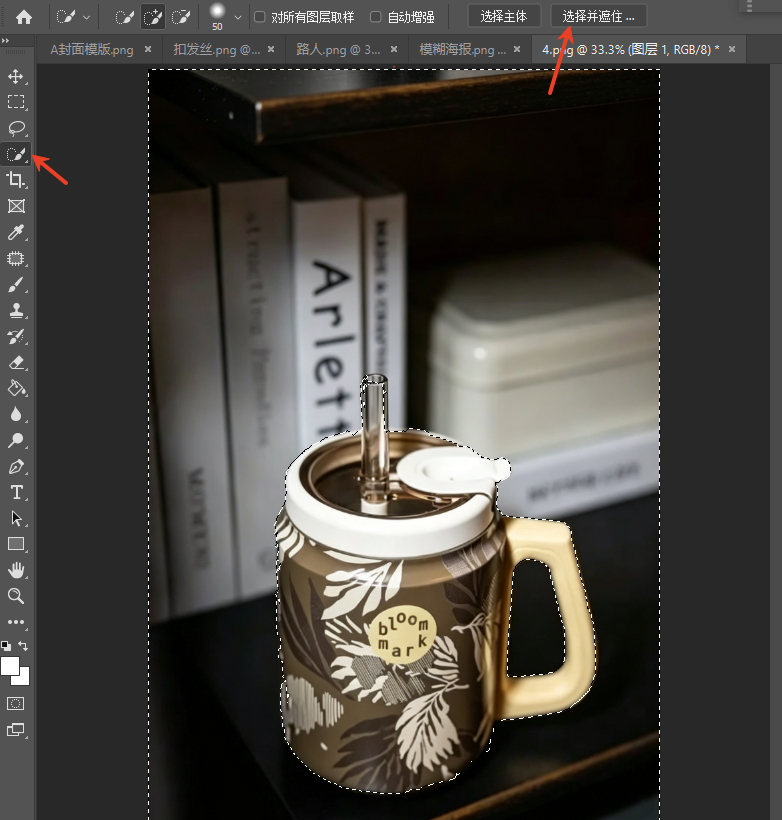The height and width of the screenshot is (820, 782).
Task: Expand the collapsed toolbar double arrows
Action: [5, 41]
